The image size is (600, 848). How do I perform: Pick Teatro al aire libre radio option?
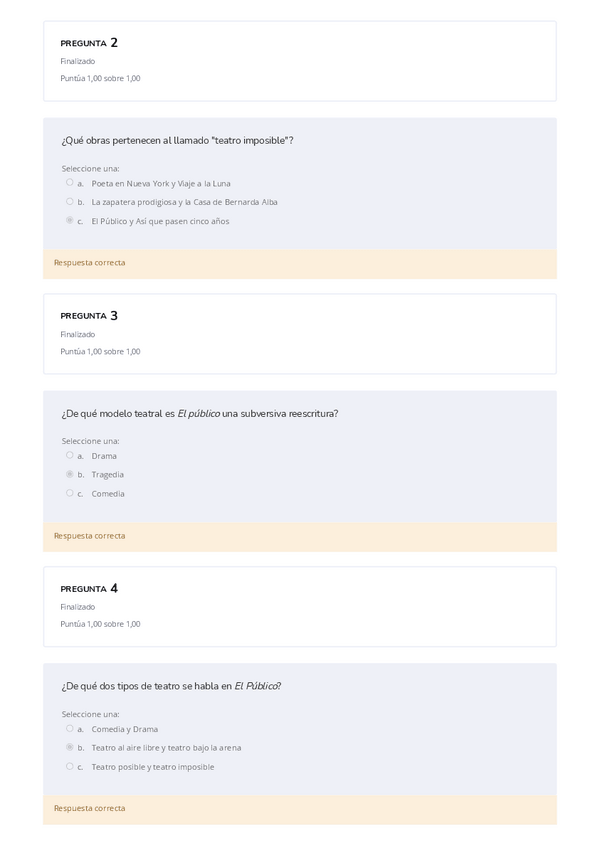[x=70, y=747]
